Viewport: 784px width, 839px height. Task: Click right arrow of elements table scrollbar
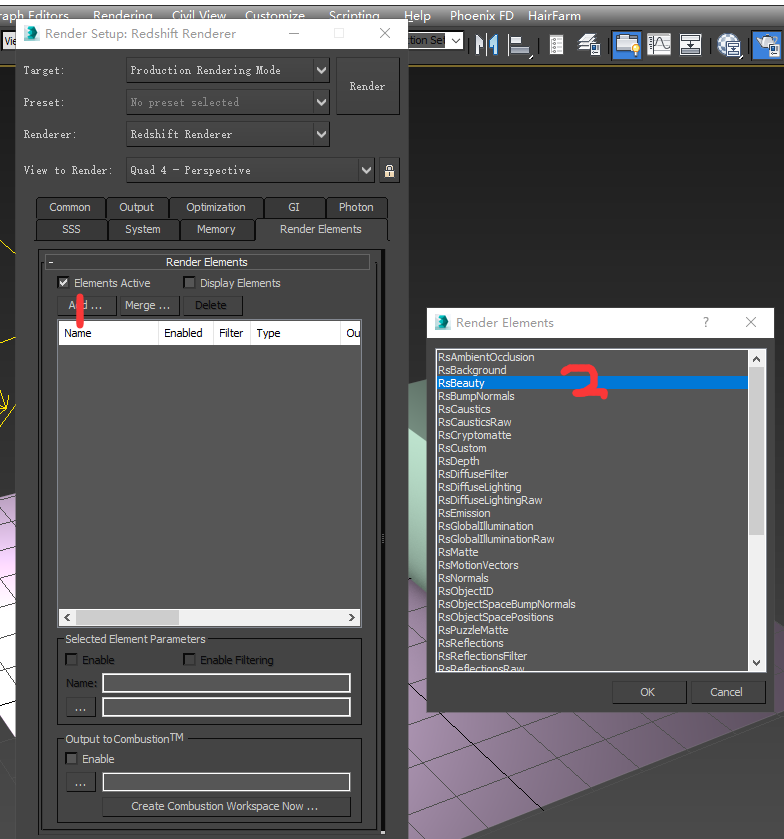coord(352,617)
